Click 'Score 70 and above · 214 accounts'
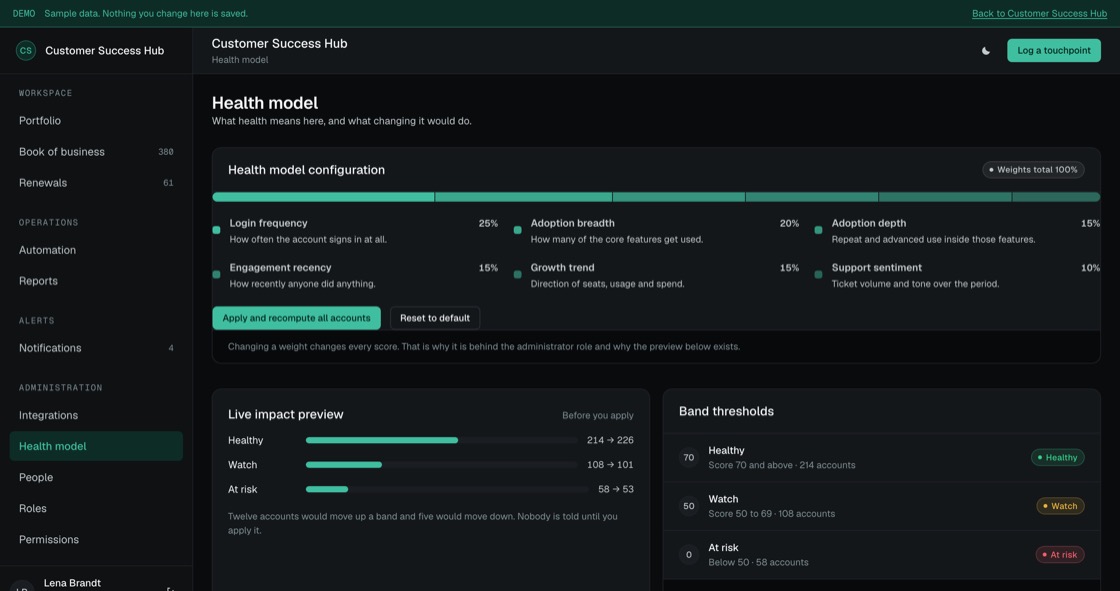This screenshot has height=591, width=1120. pyautogui.click(x=781, y=465)
